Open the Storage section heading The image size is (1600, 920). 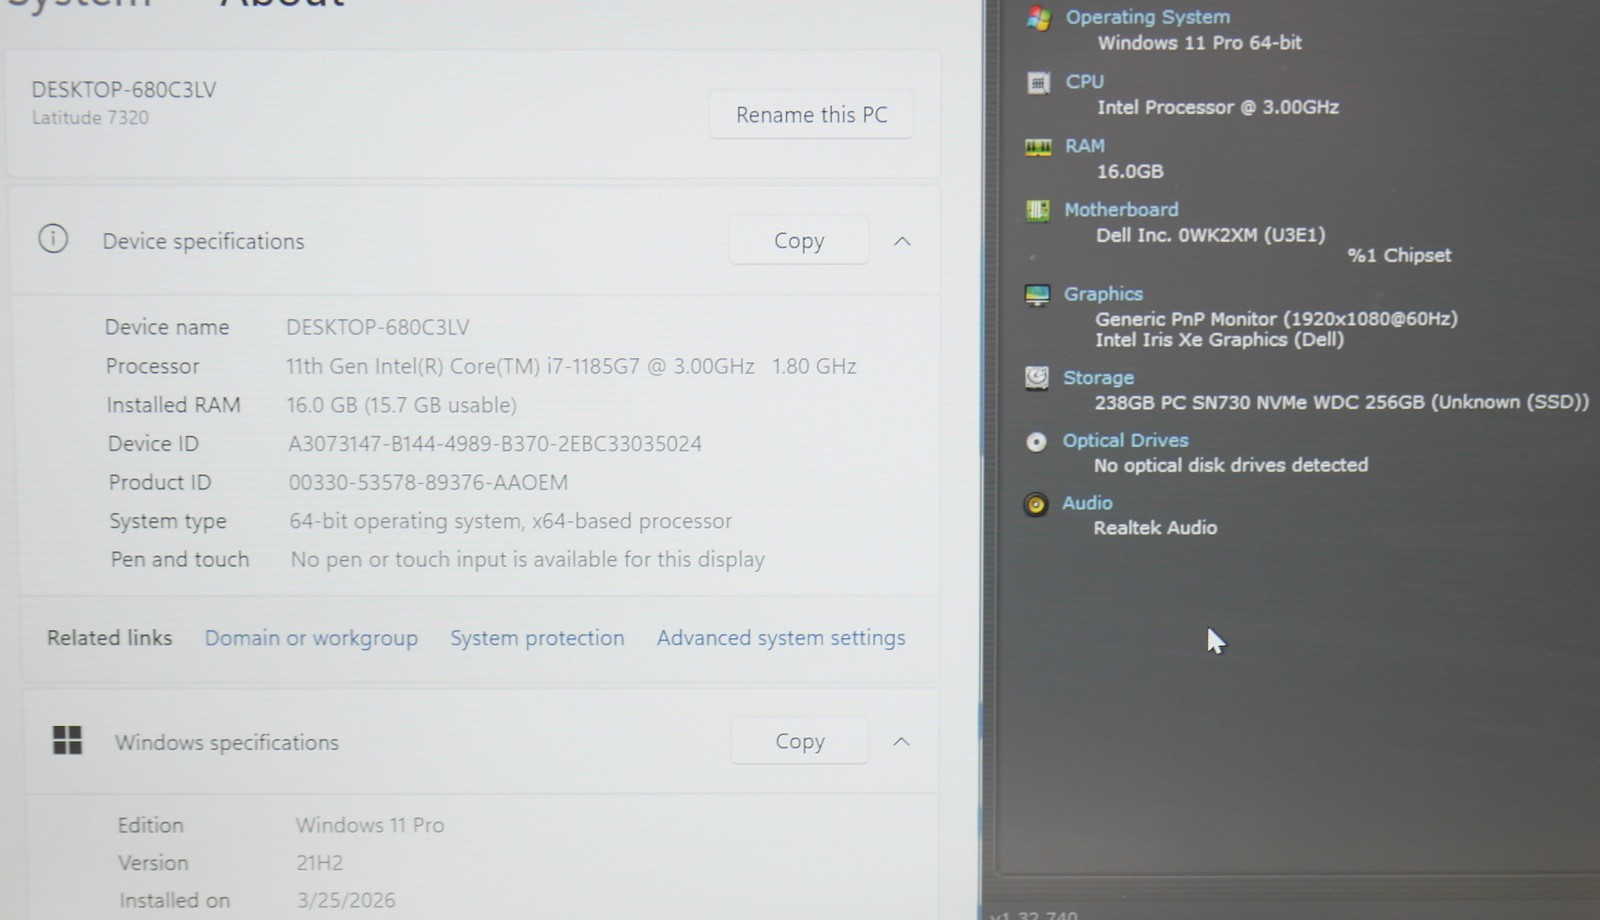(x=1098, y=378)
